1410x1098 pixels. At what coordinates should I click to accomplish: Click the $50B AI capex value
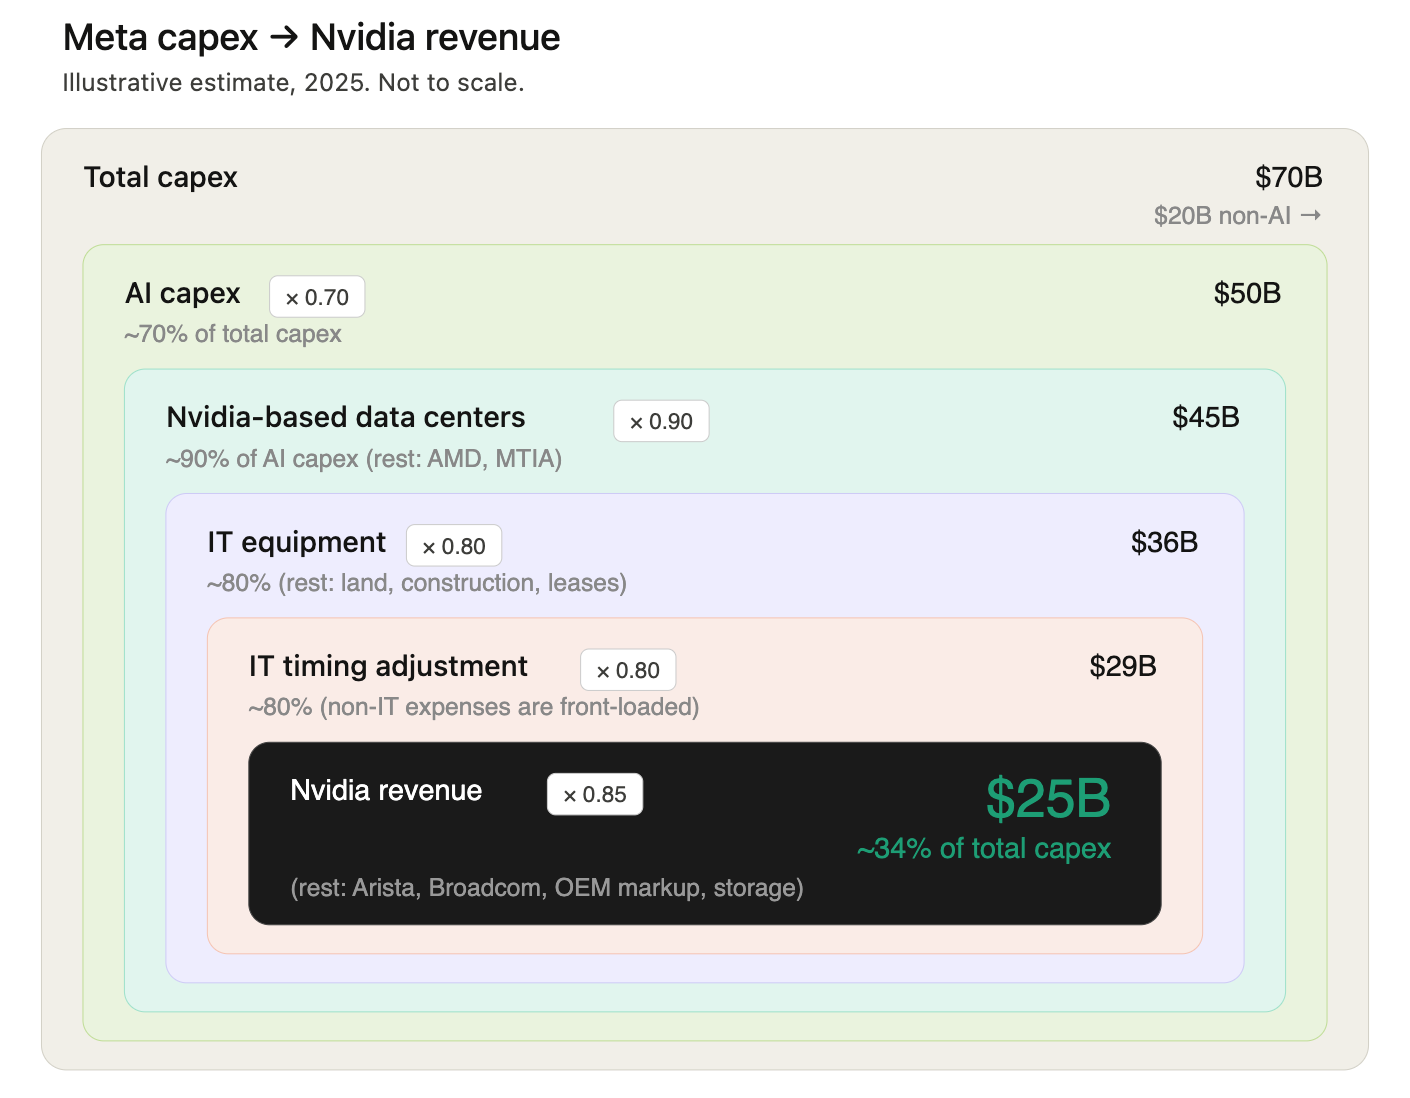tap(1247, 293)
